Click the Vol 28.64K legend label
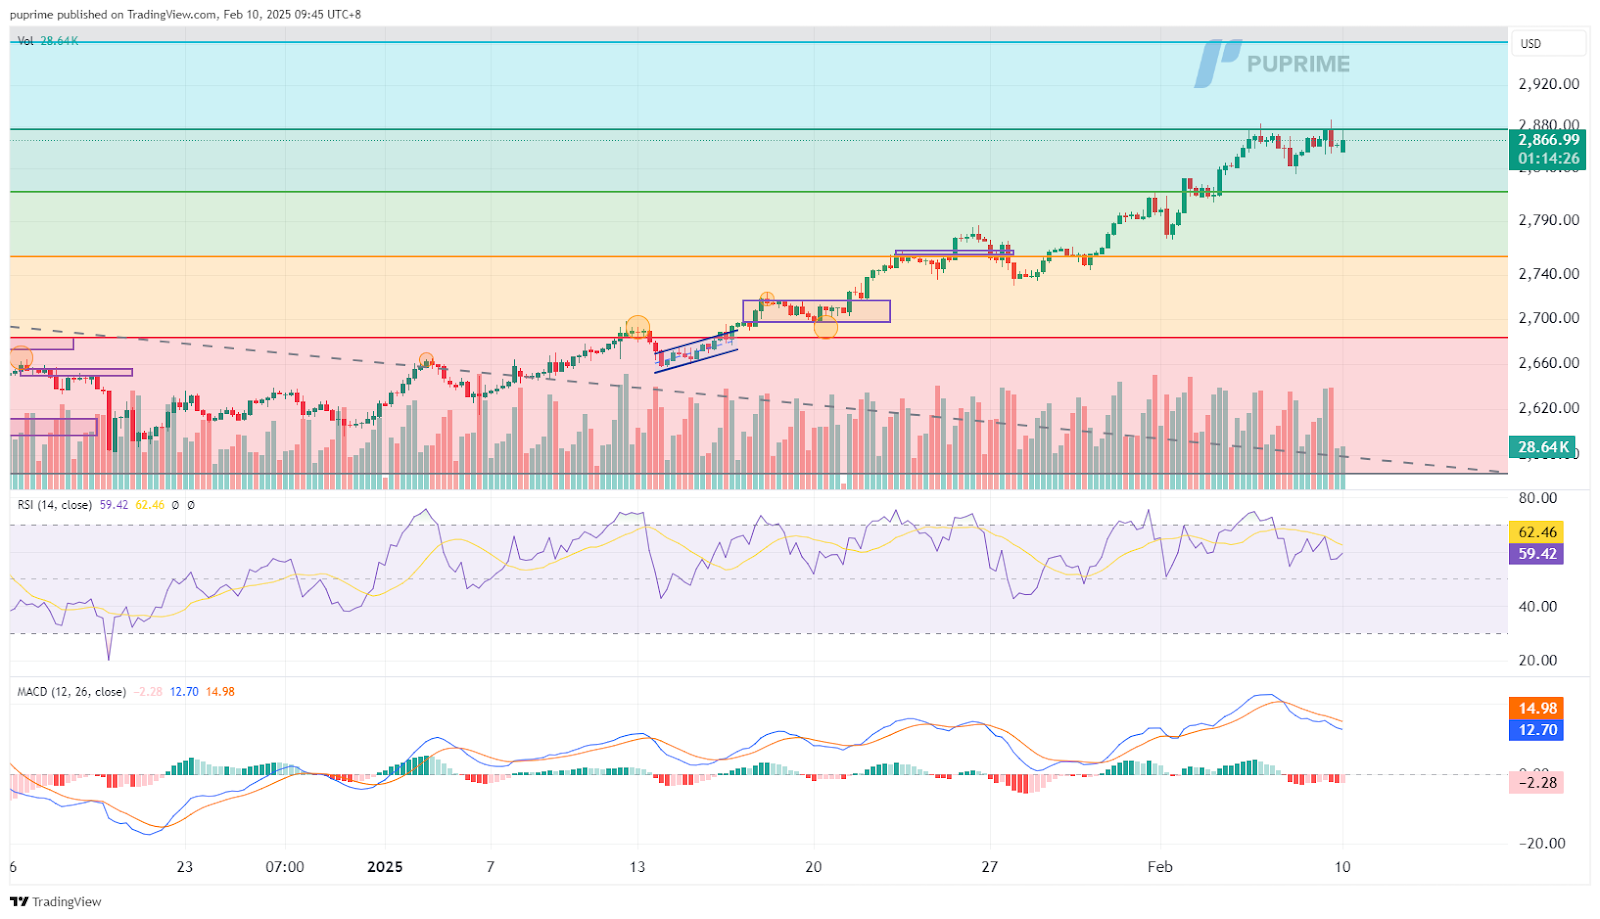The image size is (1600, 919). (47, 41)
